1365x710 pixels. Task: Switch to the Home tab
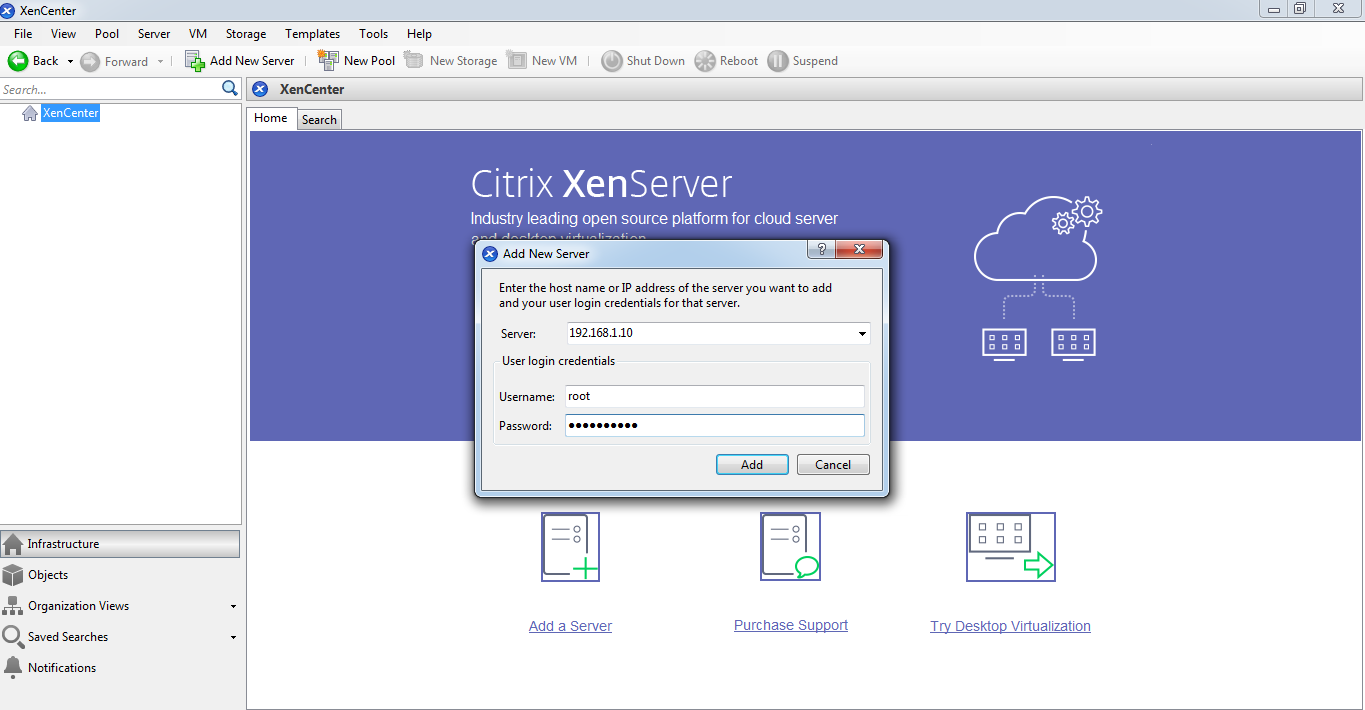271,118
